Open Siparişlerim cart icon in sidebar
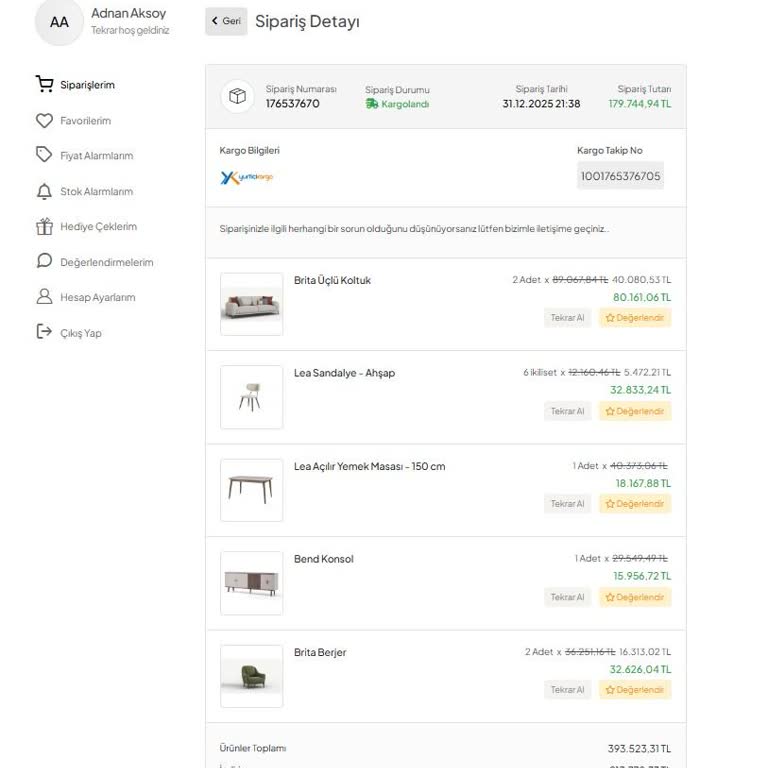Screen dimensions: 768x768 click(45, 84)
